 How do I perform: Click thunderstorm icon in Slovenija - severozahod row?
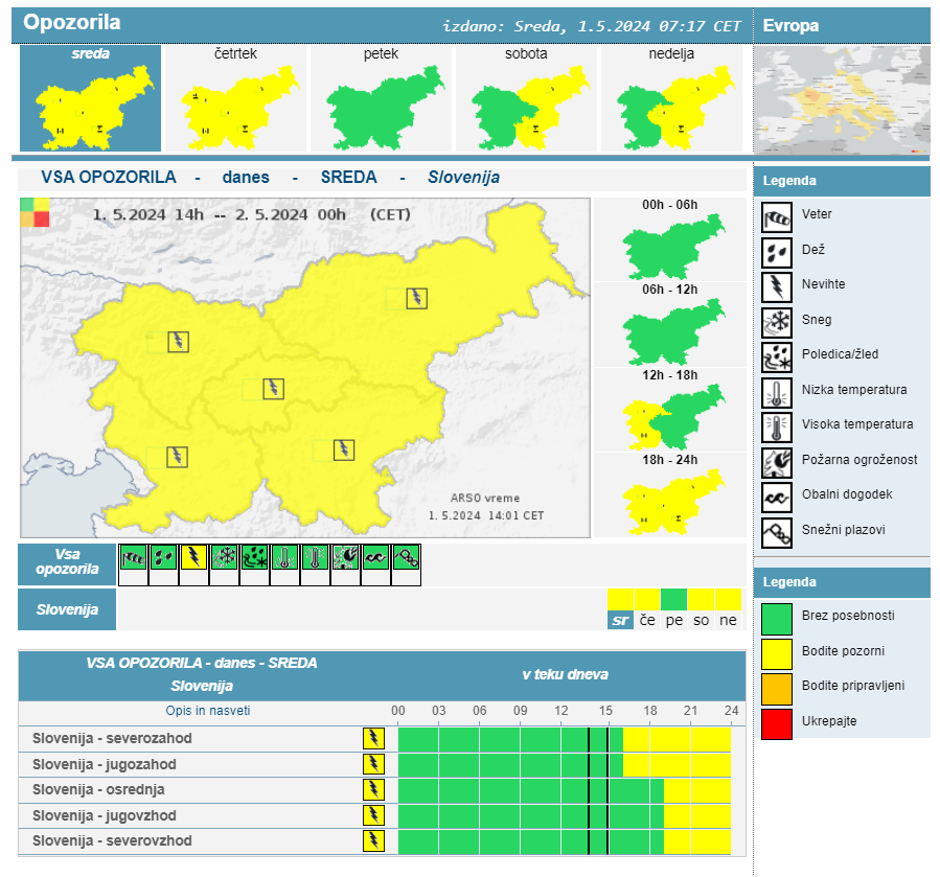[x=373, y=739]
